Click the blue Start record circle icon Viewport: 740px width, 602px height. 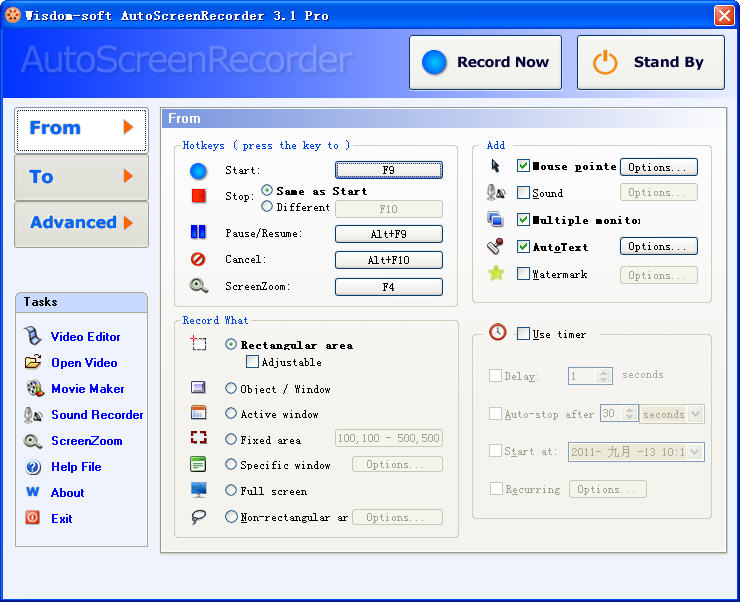198,171
